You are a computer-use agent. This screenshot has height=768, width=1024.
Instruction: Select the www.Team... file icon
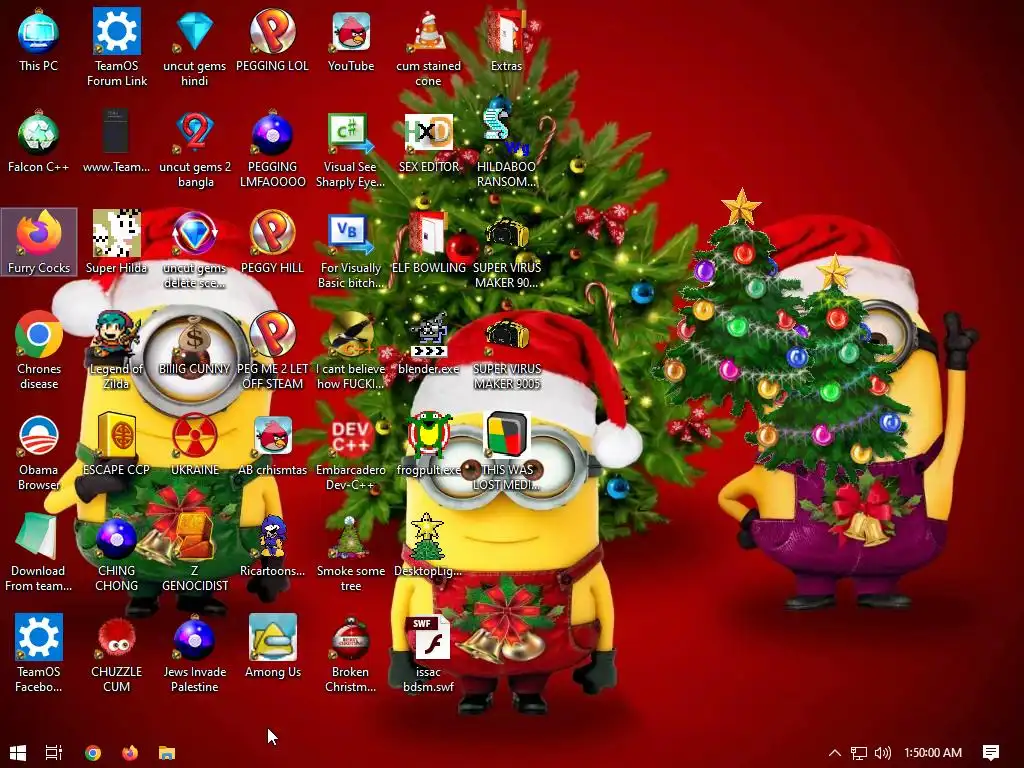click(x=116, y=142)
